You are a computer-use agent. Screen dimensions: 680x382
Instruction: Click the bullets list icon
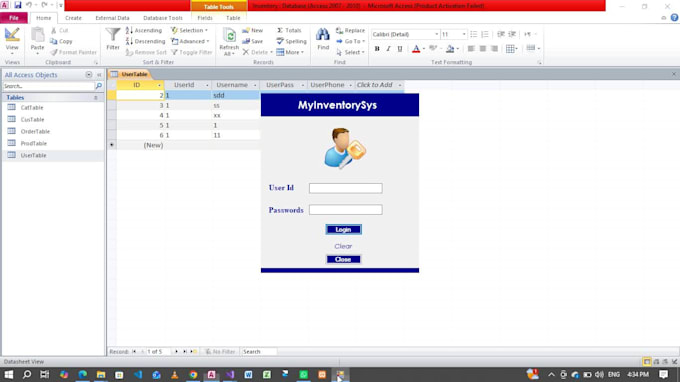click(x=474, y=34)
